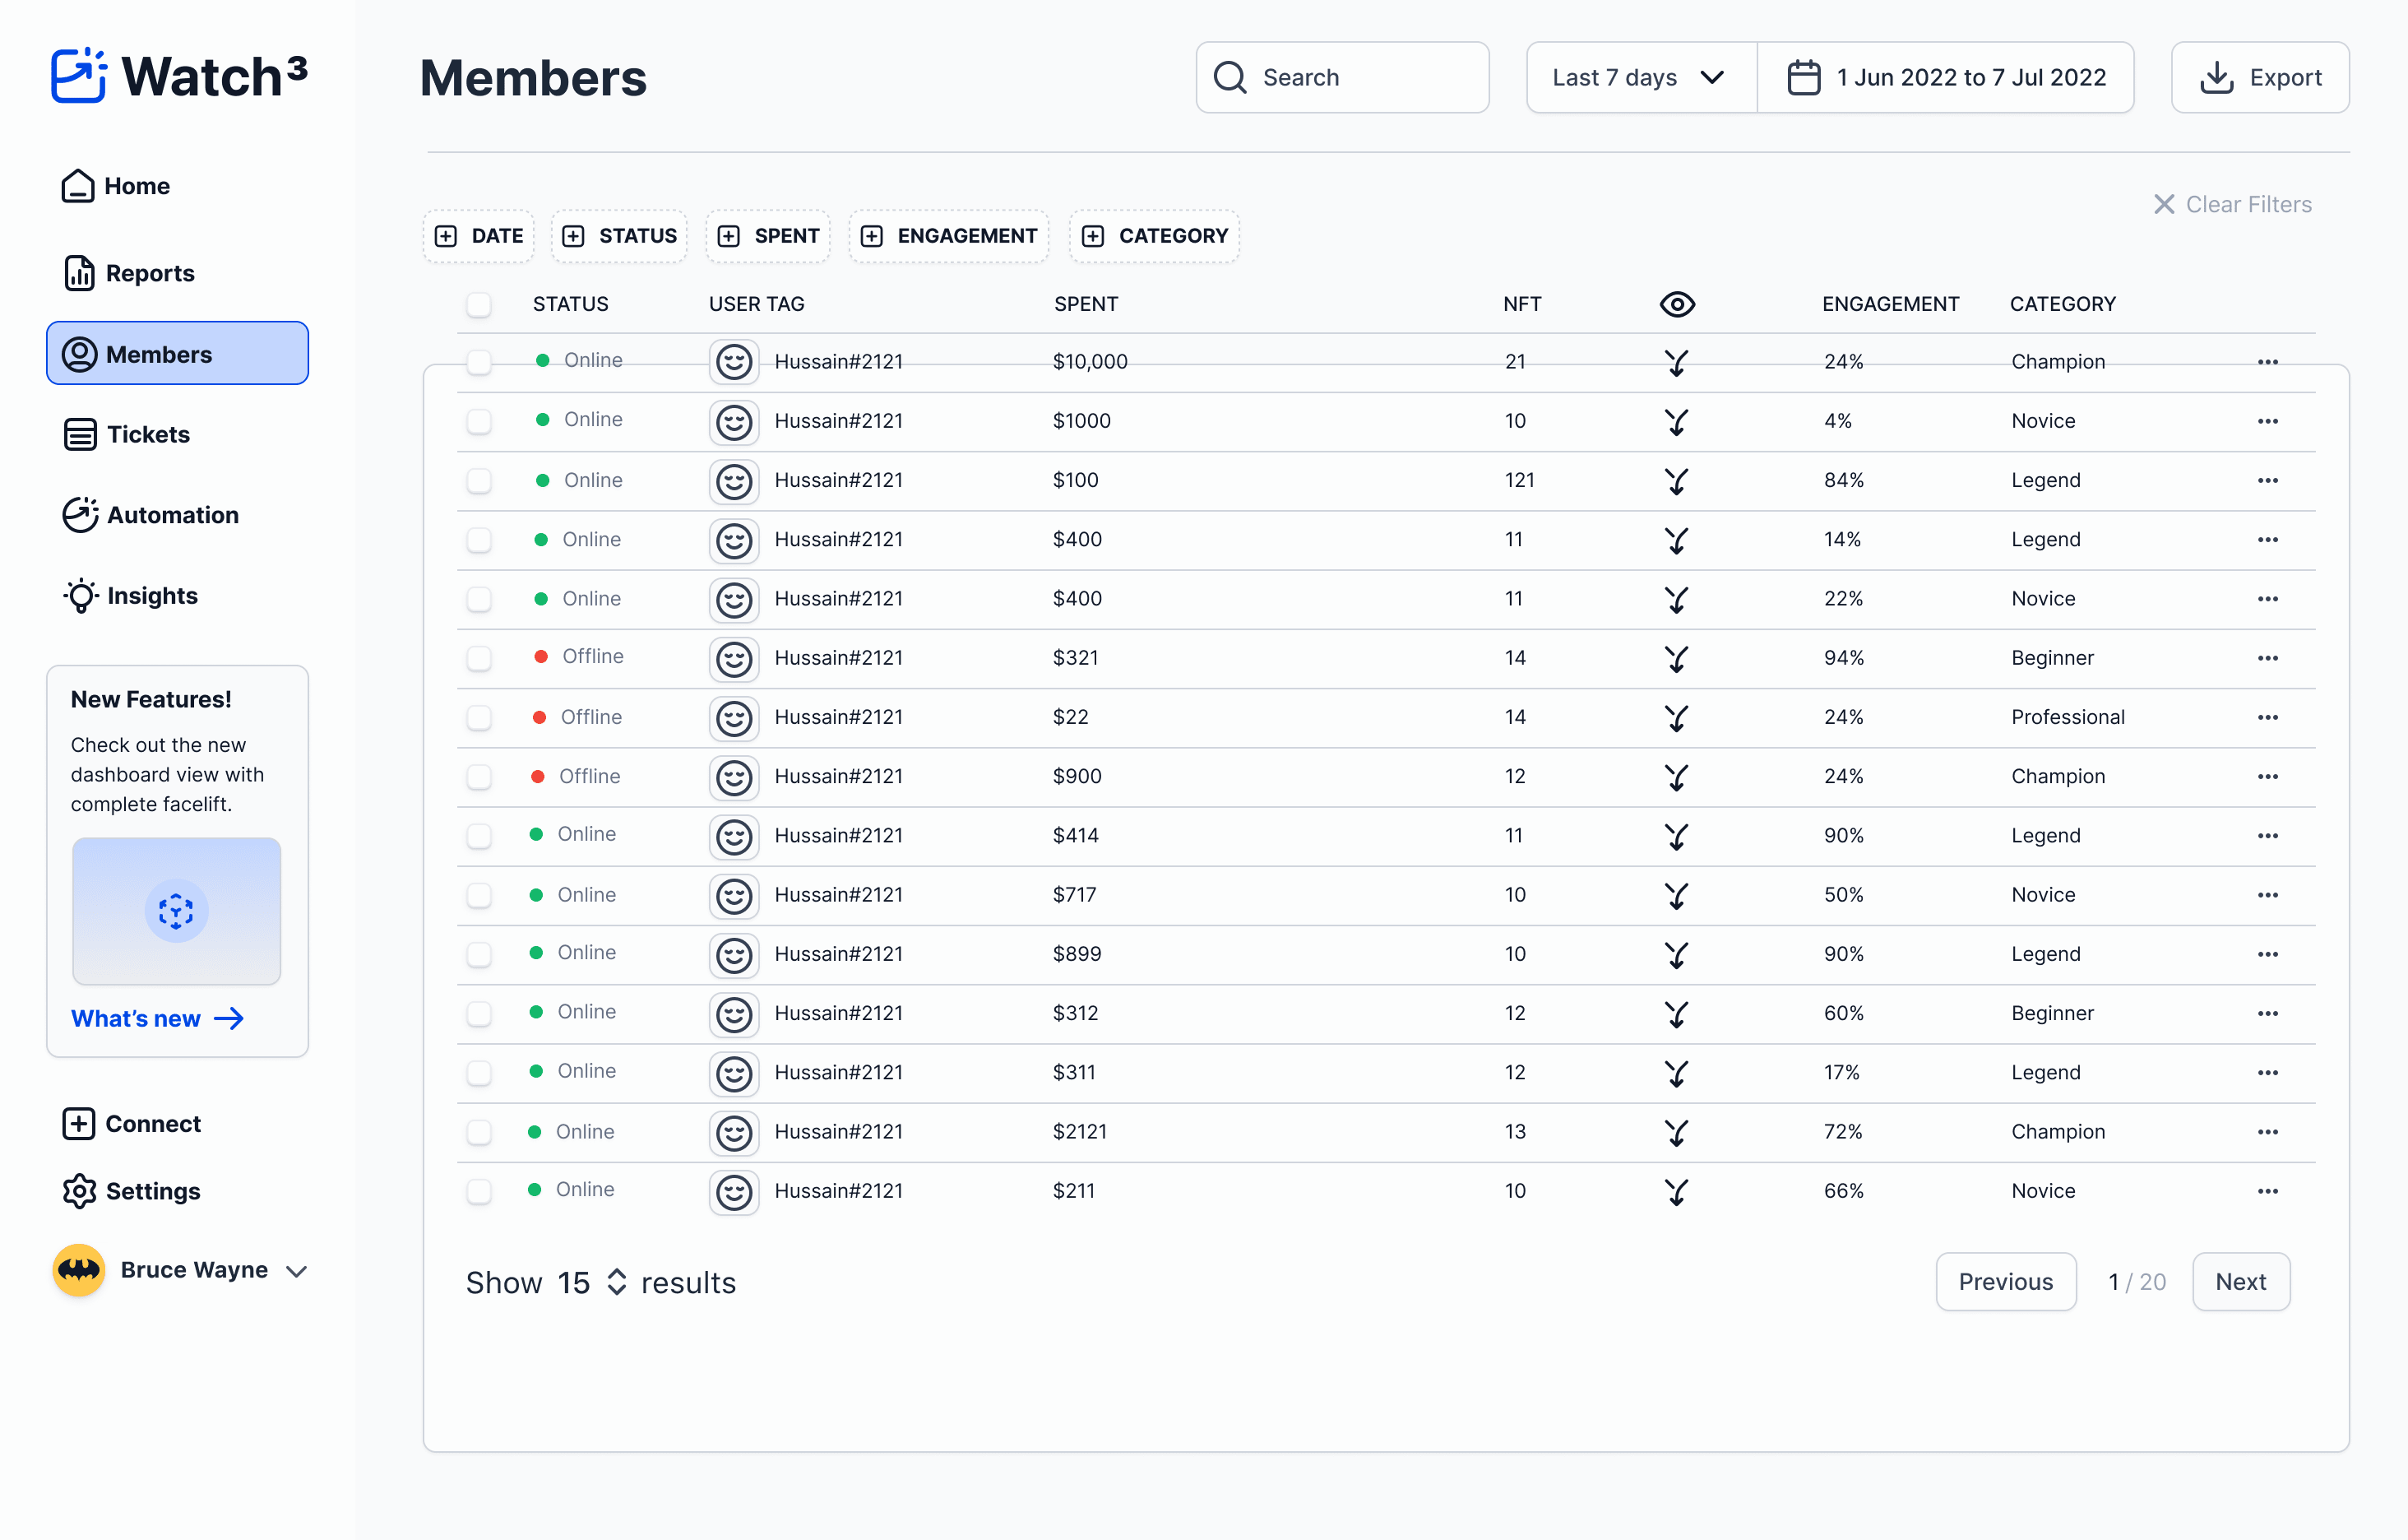Check the box for $10,000 row

[x=479, y=362]
